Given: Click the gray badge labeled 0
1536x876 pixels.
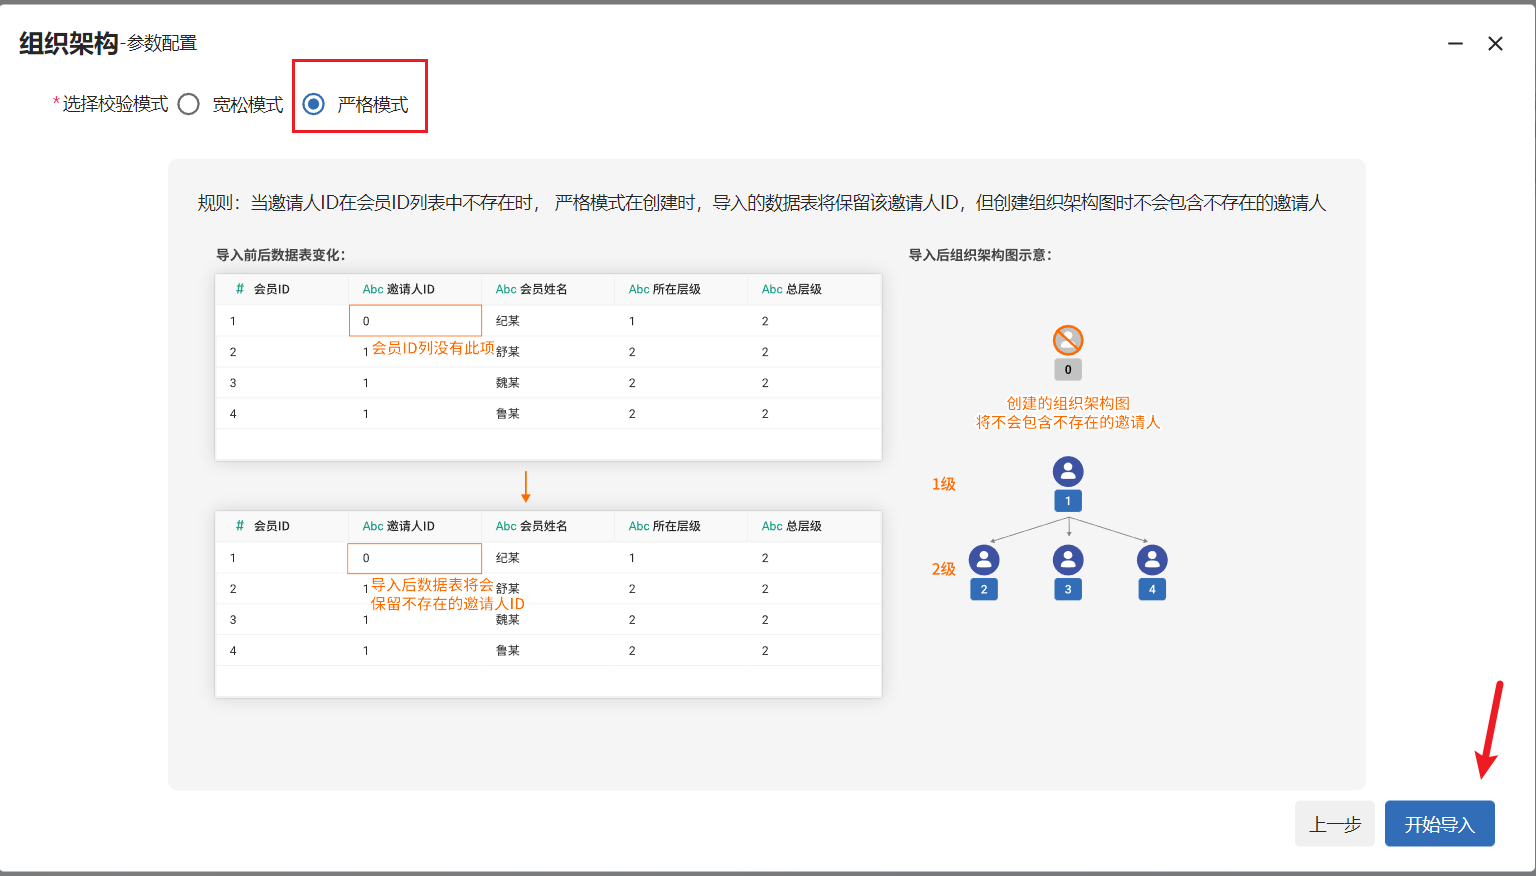Looking at the screenshot, I should [x=1068, y=370].
